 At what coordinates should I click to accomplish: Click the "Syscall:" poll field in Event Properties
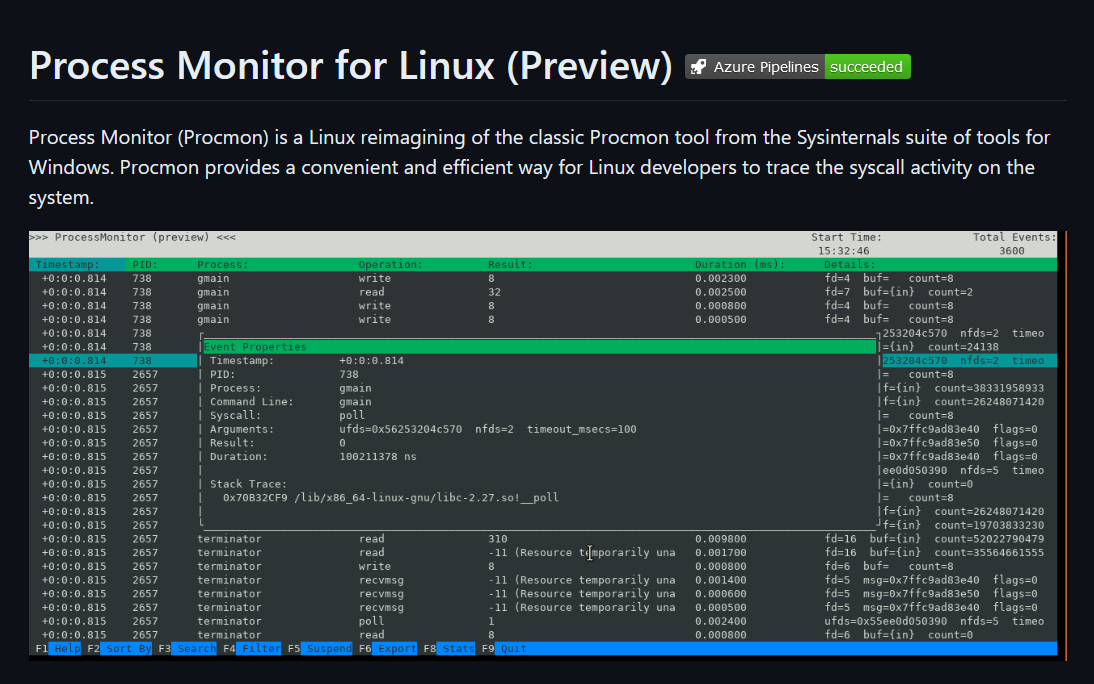287,415
